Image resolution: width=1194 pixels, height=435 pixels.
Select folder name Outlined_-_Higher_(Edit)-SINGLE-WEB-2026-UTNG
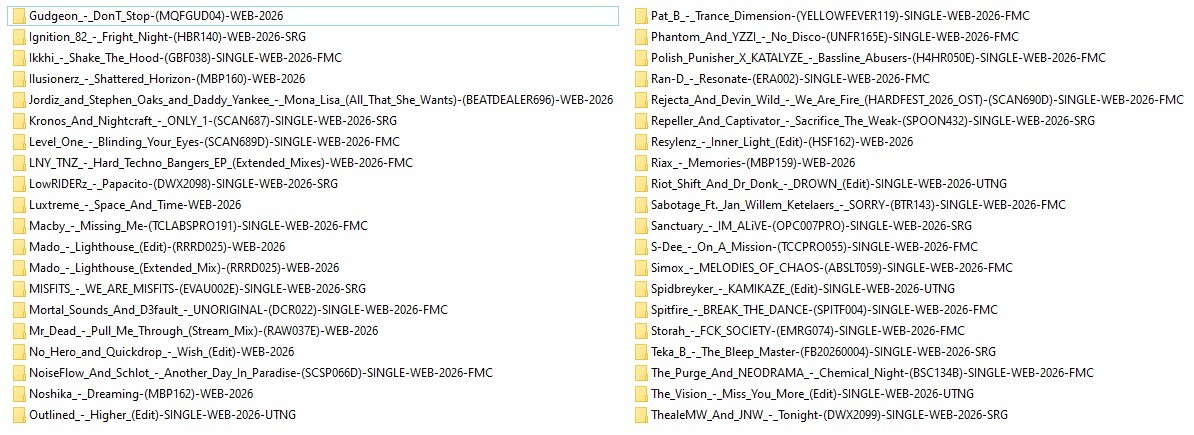(162, 415)
